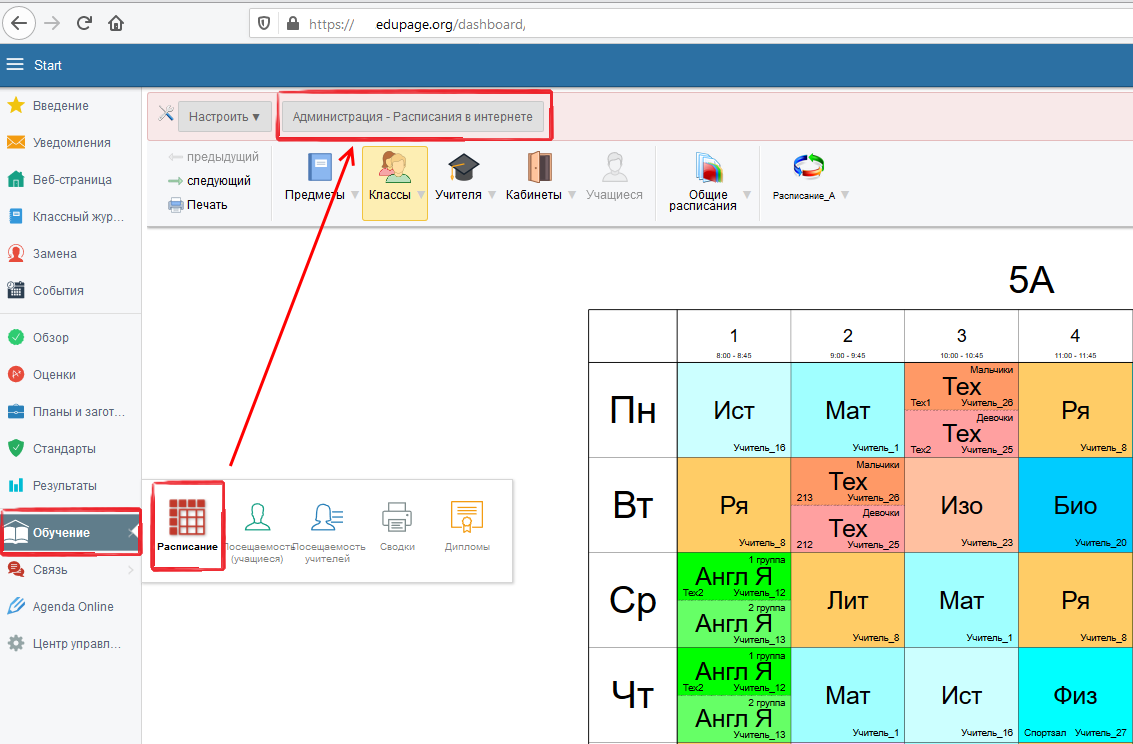Select the Предметы book icon
1133x744 pixels.
click(319, 168)
